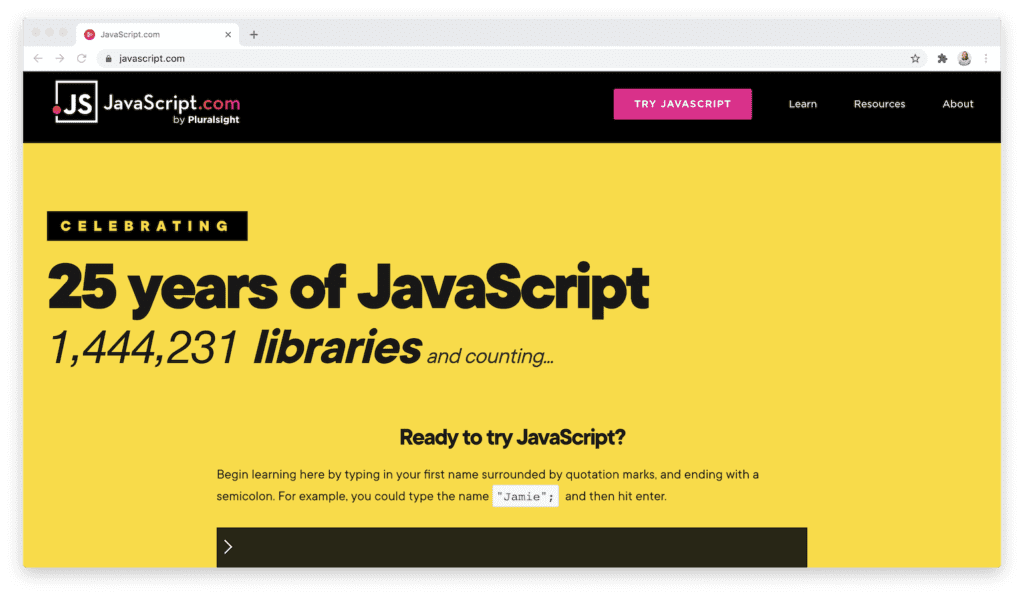This screenshot has height=596, width=1024.
Task: Click the padlock icon in the address bar
Action: coord(108,59)
